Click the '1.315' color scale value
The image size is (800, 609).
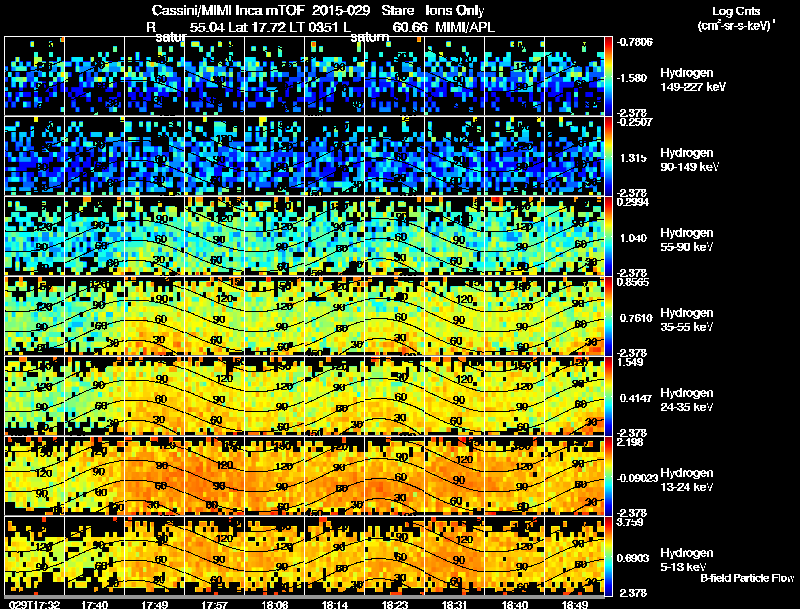coord(633,158)
